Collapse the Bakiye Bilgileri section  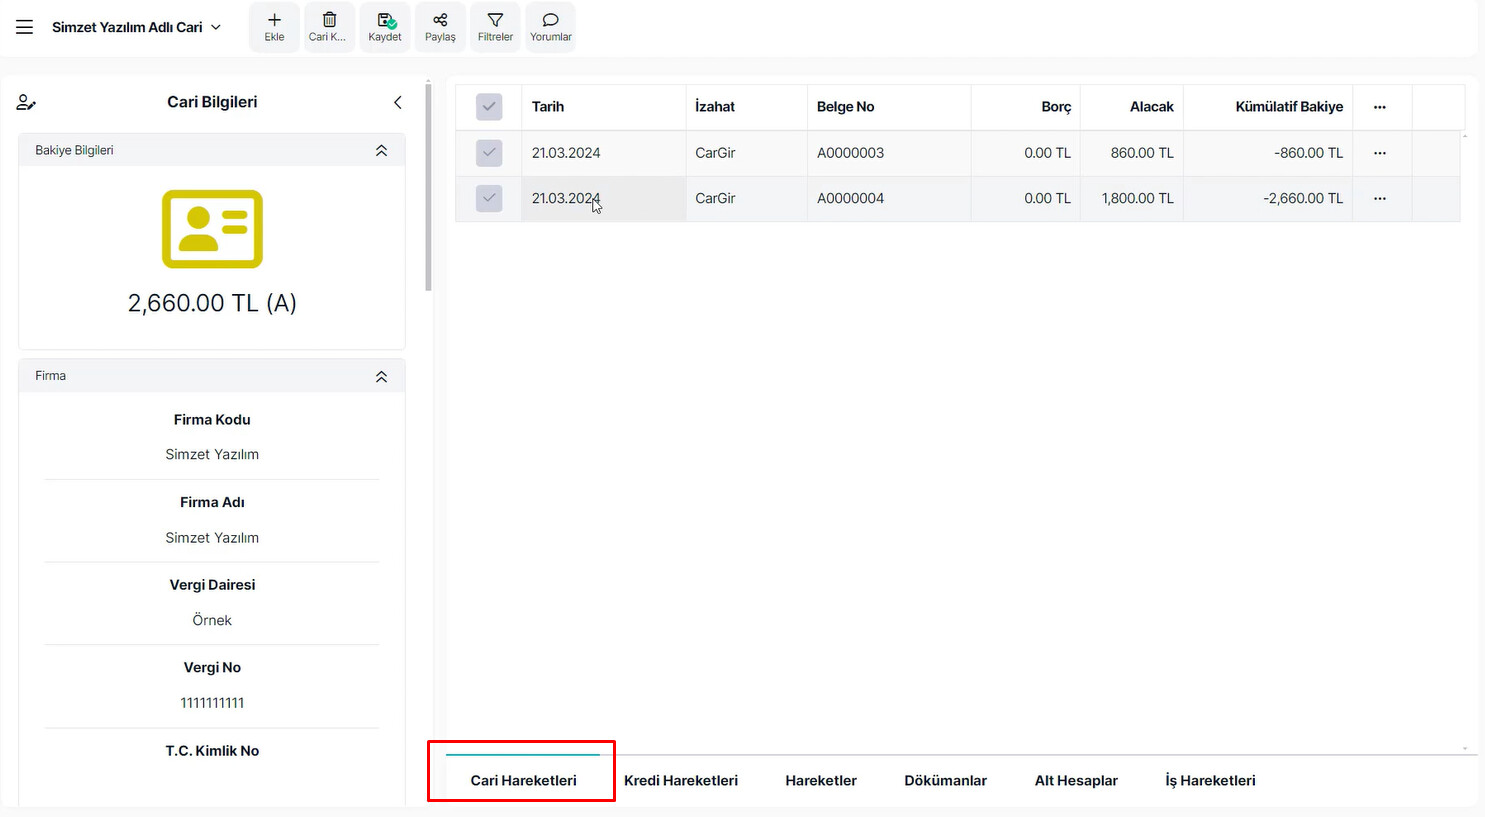coord(381,150)
